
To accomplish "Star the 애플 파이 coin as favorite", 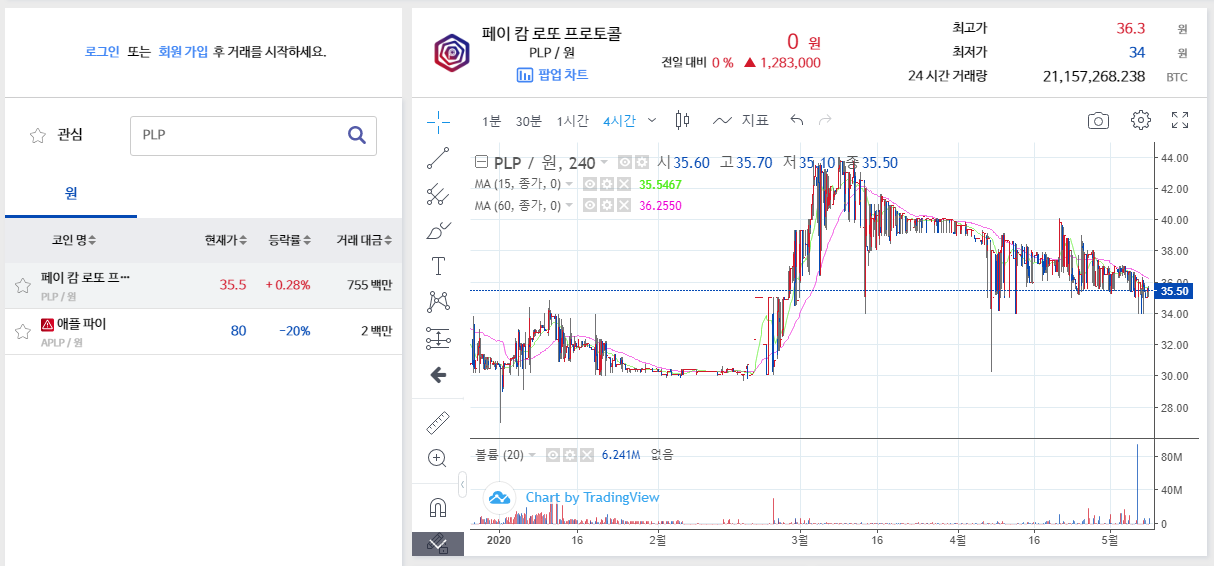I will (22, 332).
